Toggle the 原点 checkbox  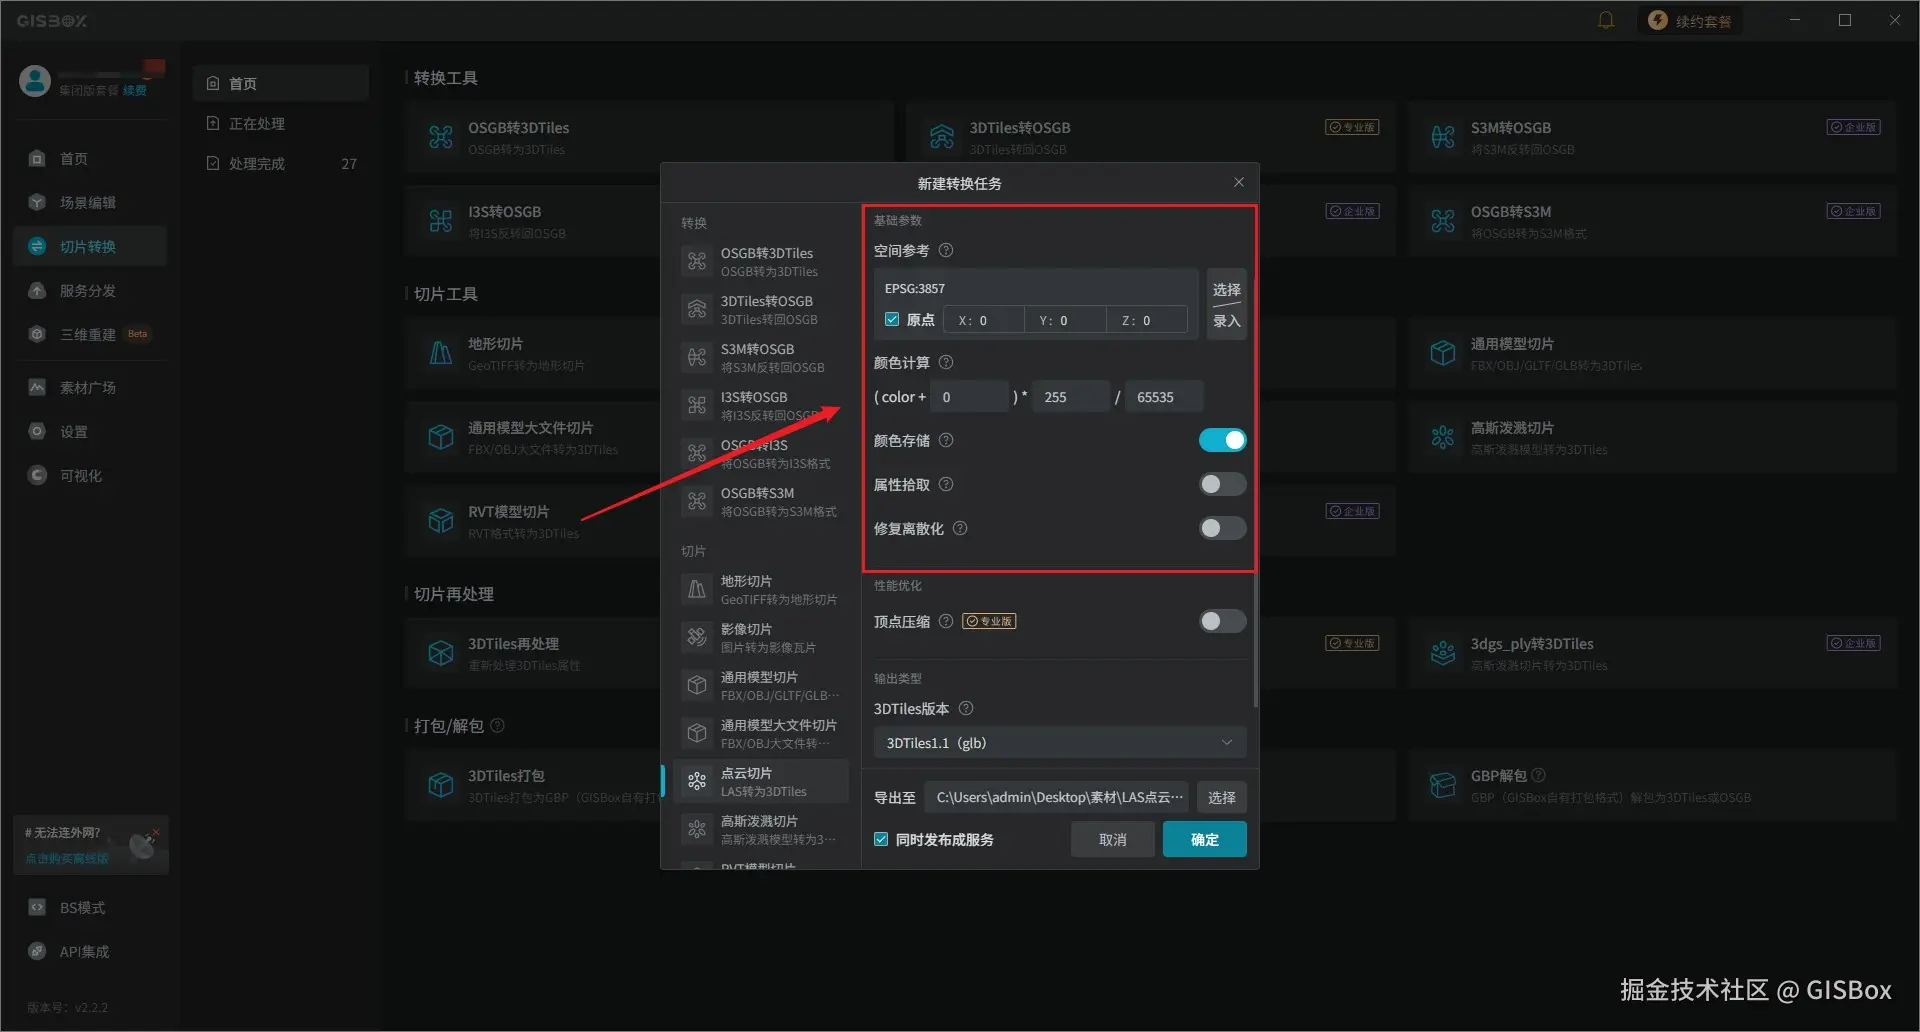tap(892, 320)
